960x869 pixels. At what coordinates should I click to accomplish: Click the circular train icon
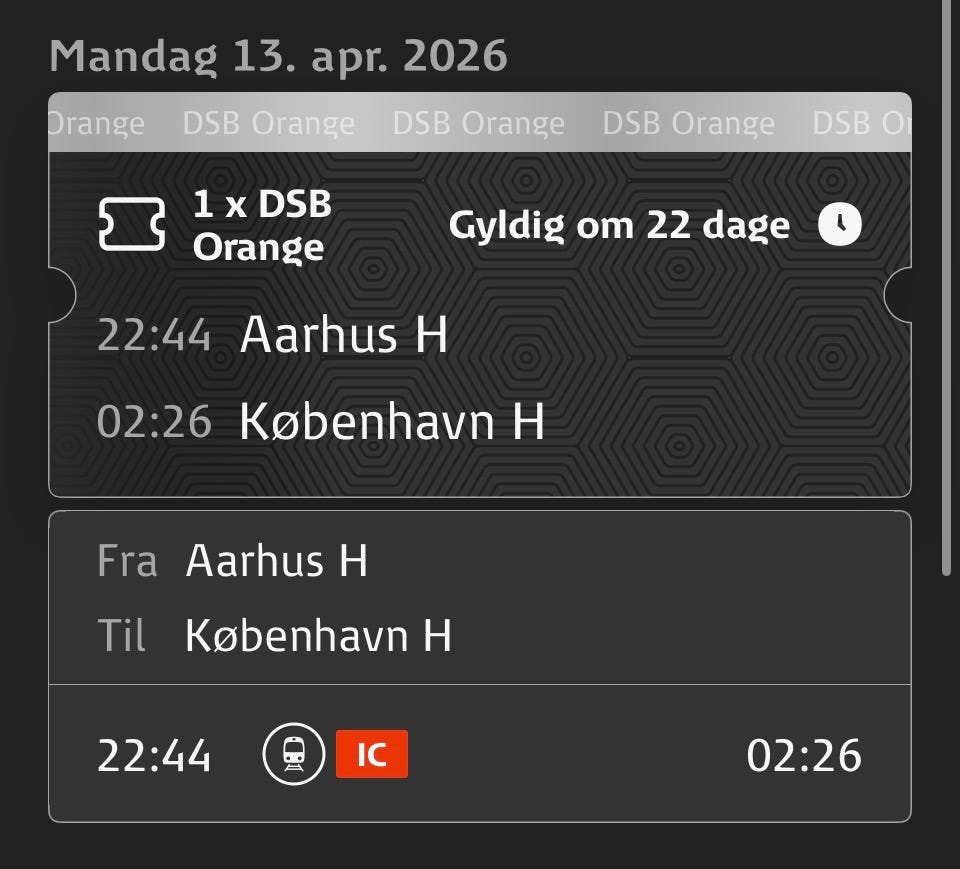pyautogui.click(x=294, y=754)
